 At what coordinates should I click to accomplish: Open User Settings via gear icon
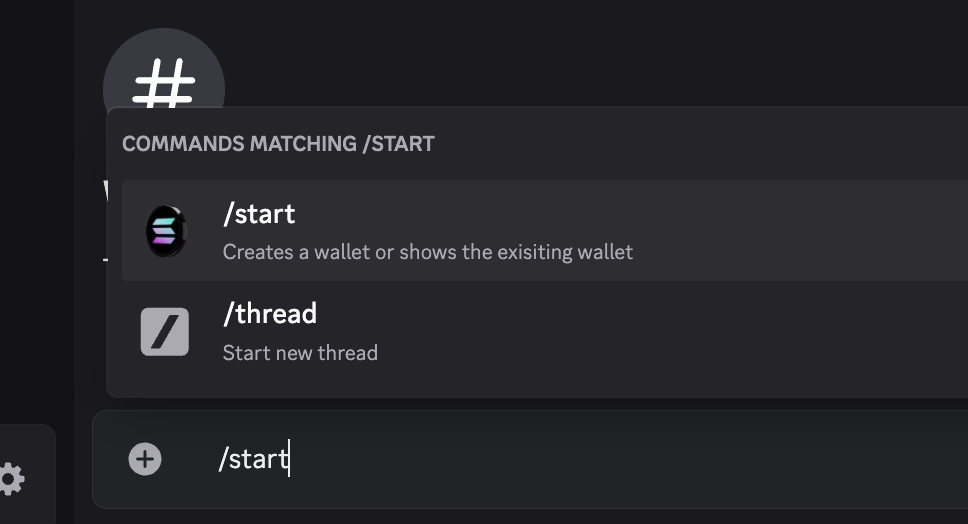tap(10, 479)
